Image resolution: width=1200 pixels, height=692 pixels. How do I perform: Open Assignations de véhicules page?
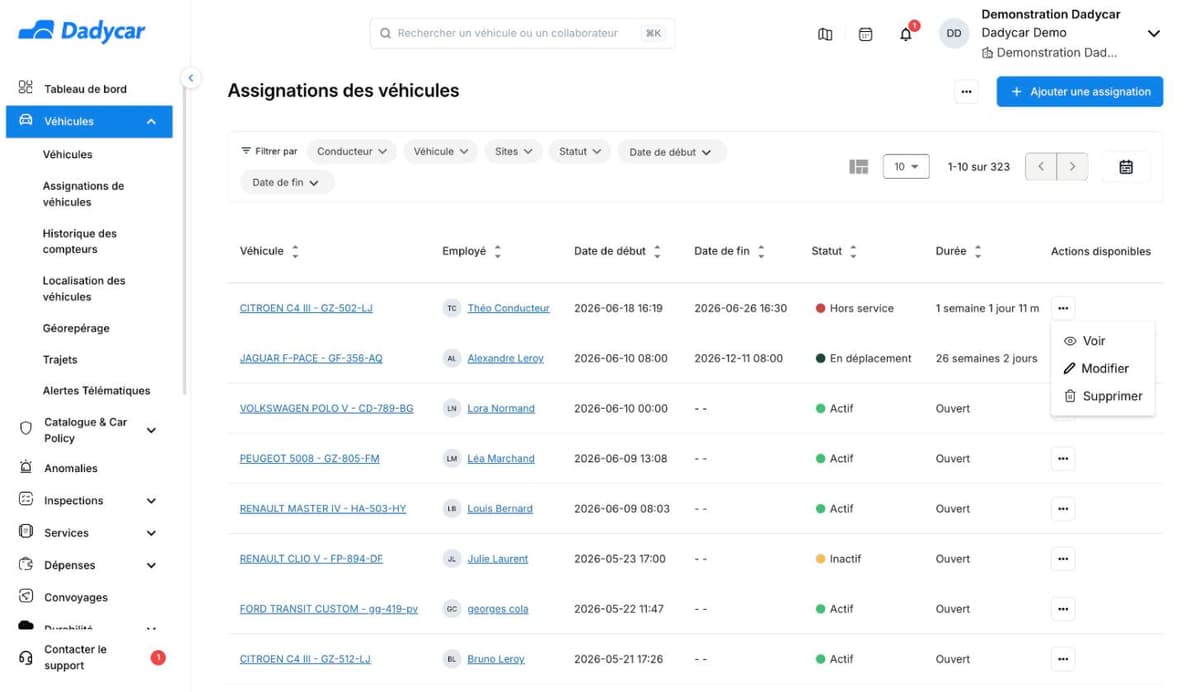pos(83,194)
